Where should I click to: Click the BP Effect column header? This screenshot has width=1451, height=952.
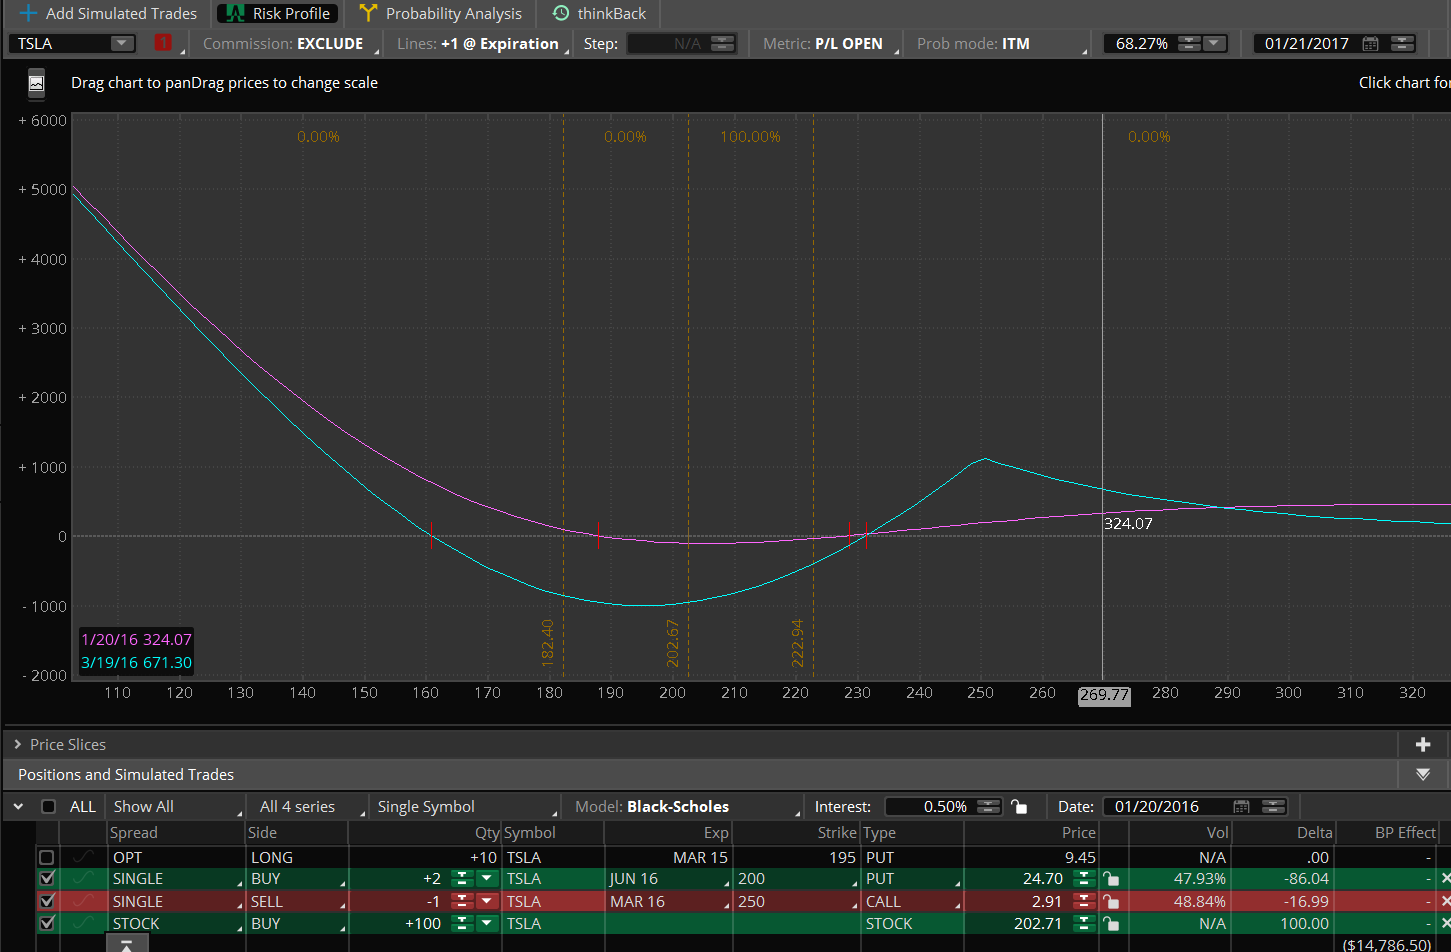tap(1405, 833)
